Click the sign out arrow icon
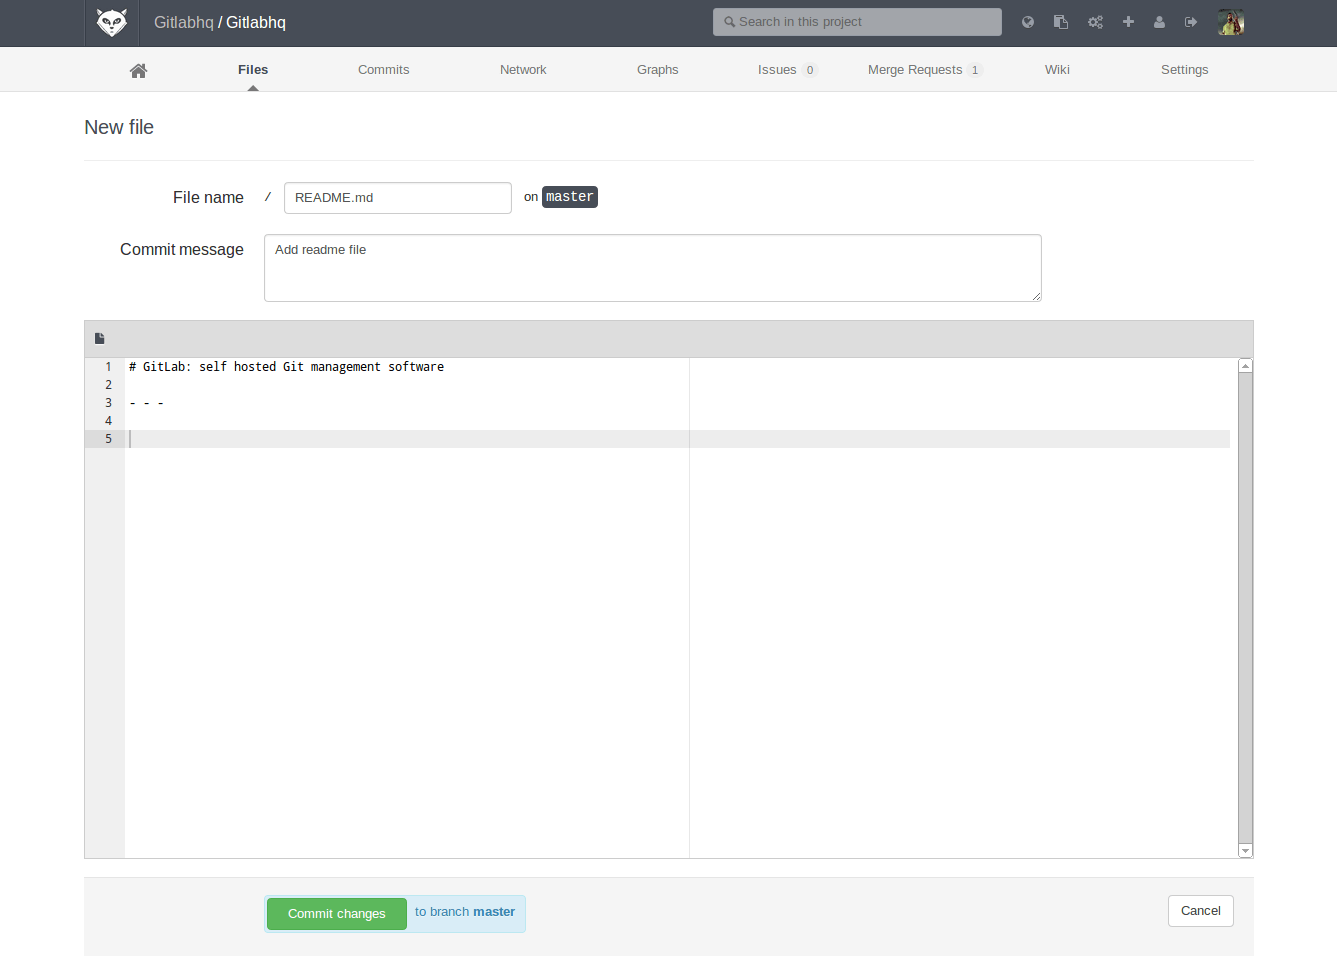 click(x=1191, y=22)
